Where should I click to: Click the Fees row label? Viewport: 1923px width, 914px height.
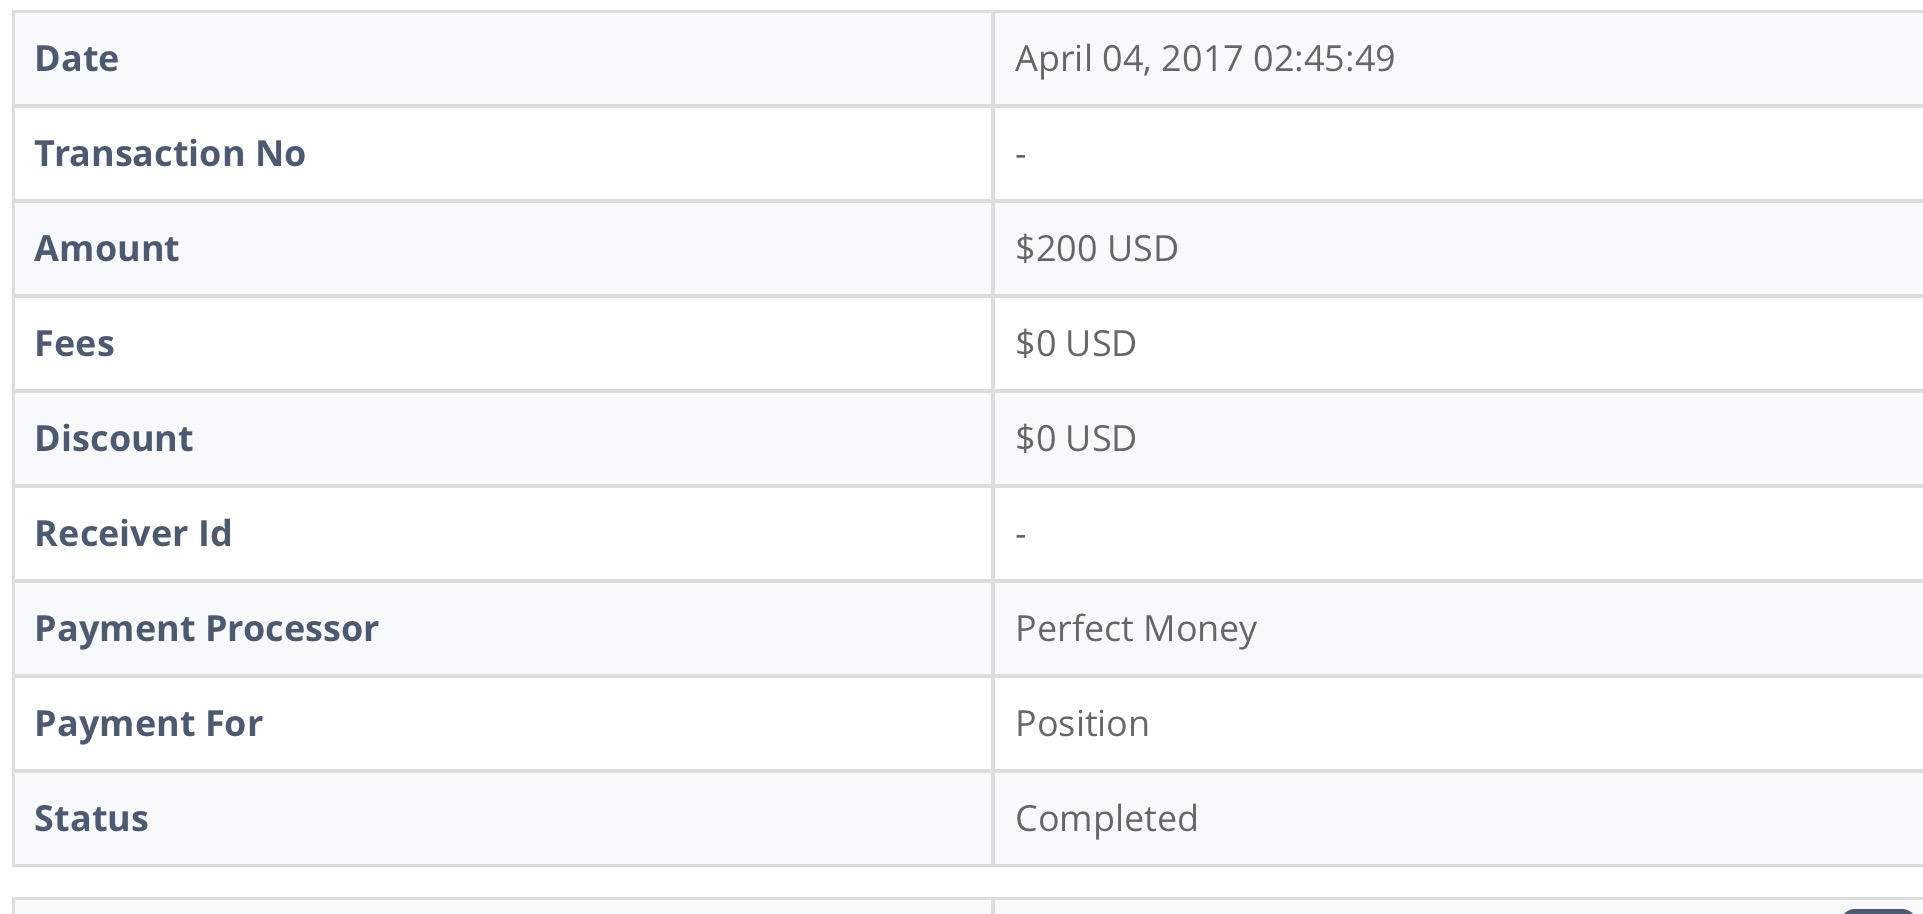coord(75,344)
